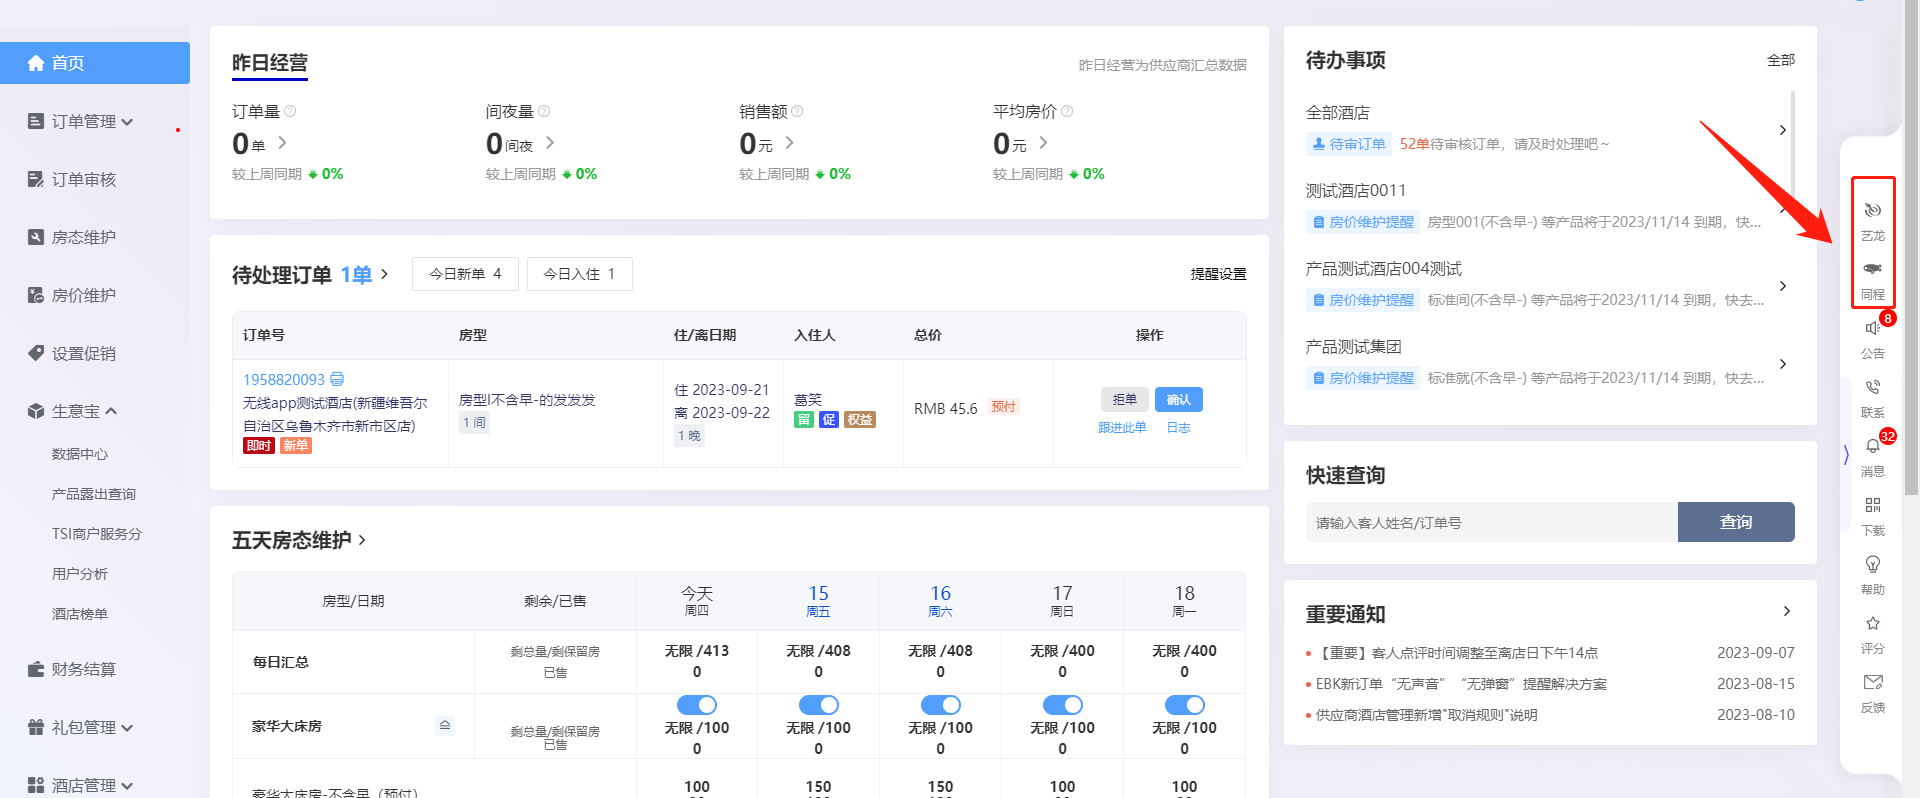Click the 联系 phone icon
The width and height of the screenshot is (1920, 798).
(x=1872, y=388)
